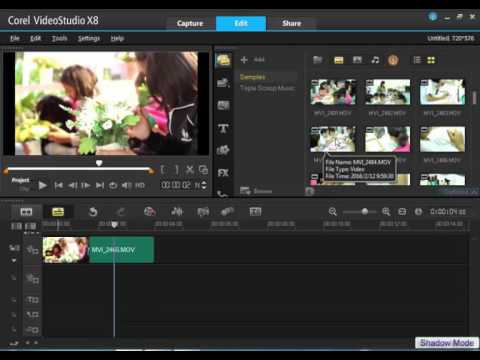
Task: Open the Sound Mixer
Action: [177, 212]
